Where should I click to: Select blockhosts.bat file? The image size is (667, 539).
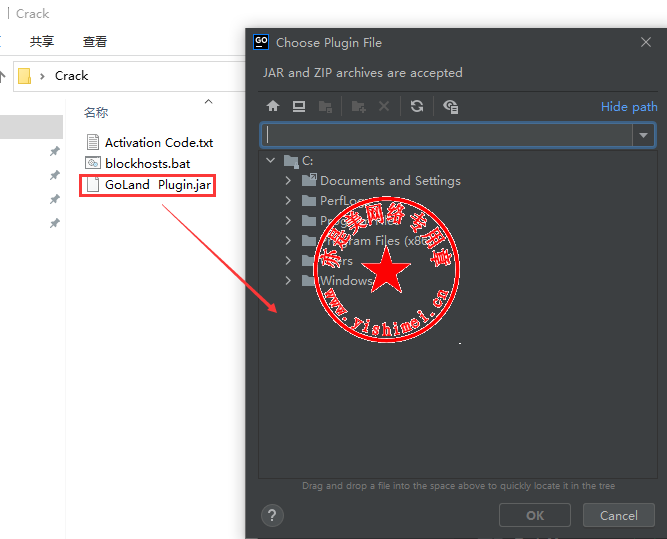(x=148, y=163)
